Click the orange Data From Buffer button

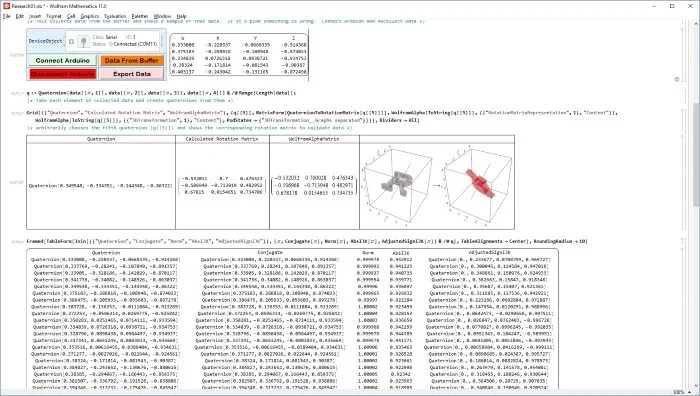[132, 60]
